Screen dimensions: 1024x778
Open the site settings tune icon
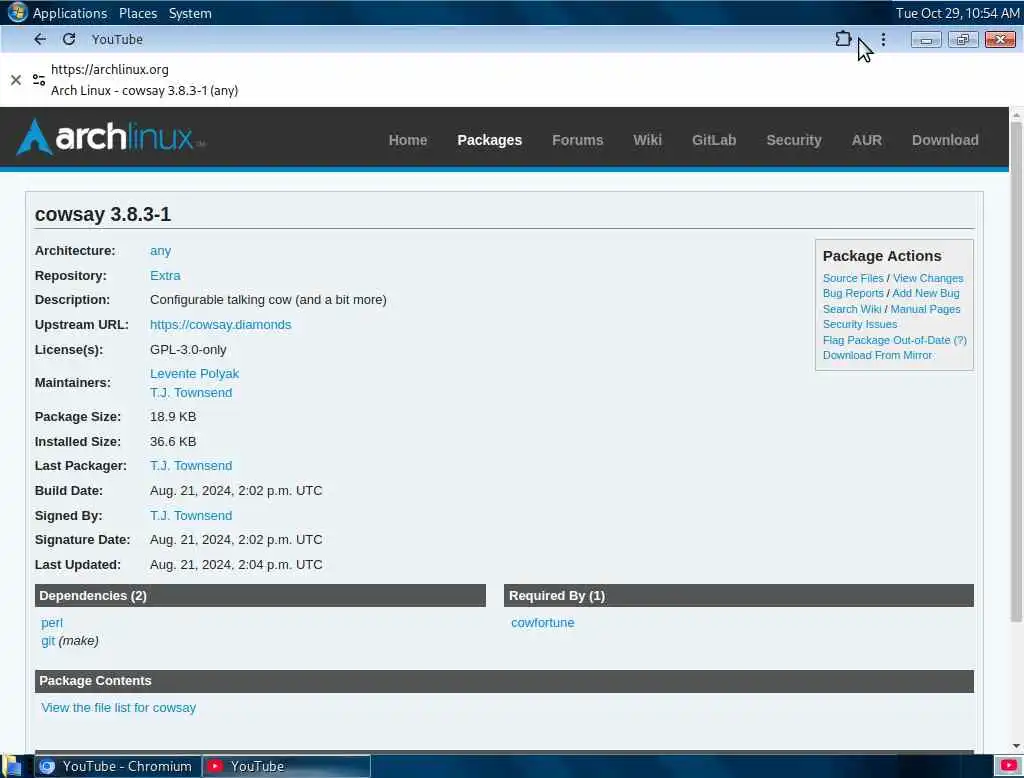[x=39, y=80]
